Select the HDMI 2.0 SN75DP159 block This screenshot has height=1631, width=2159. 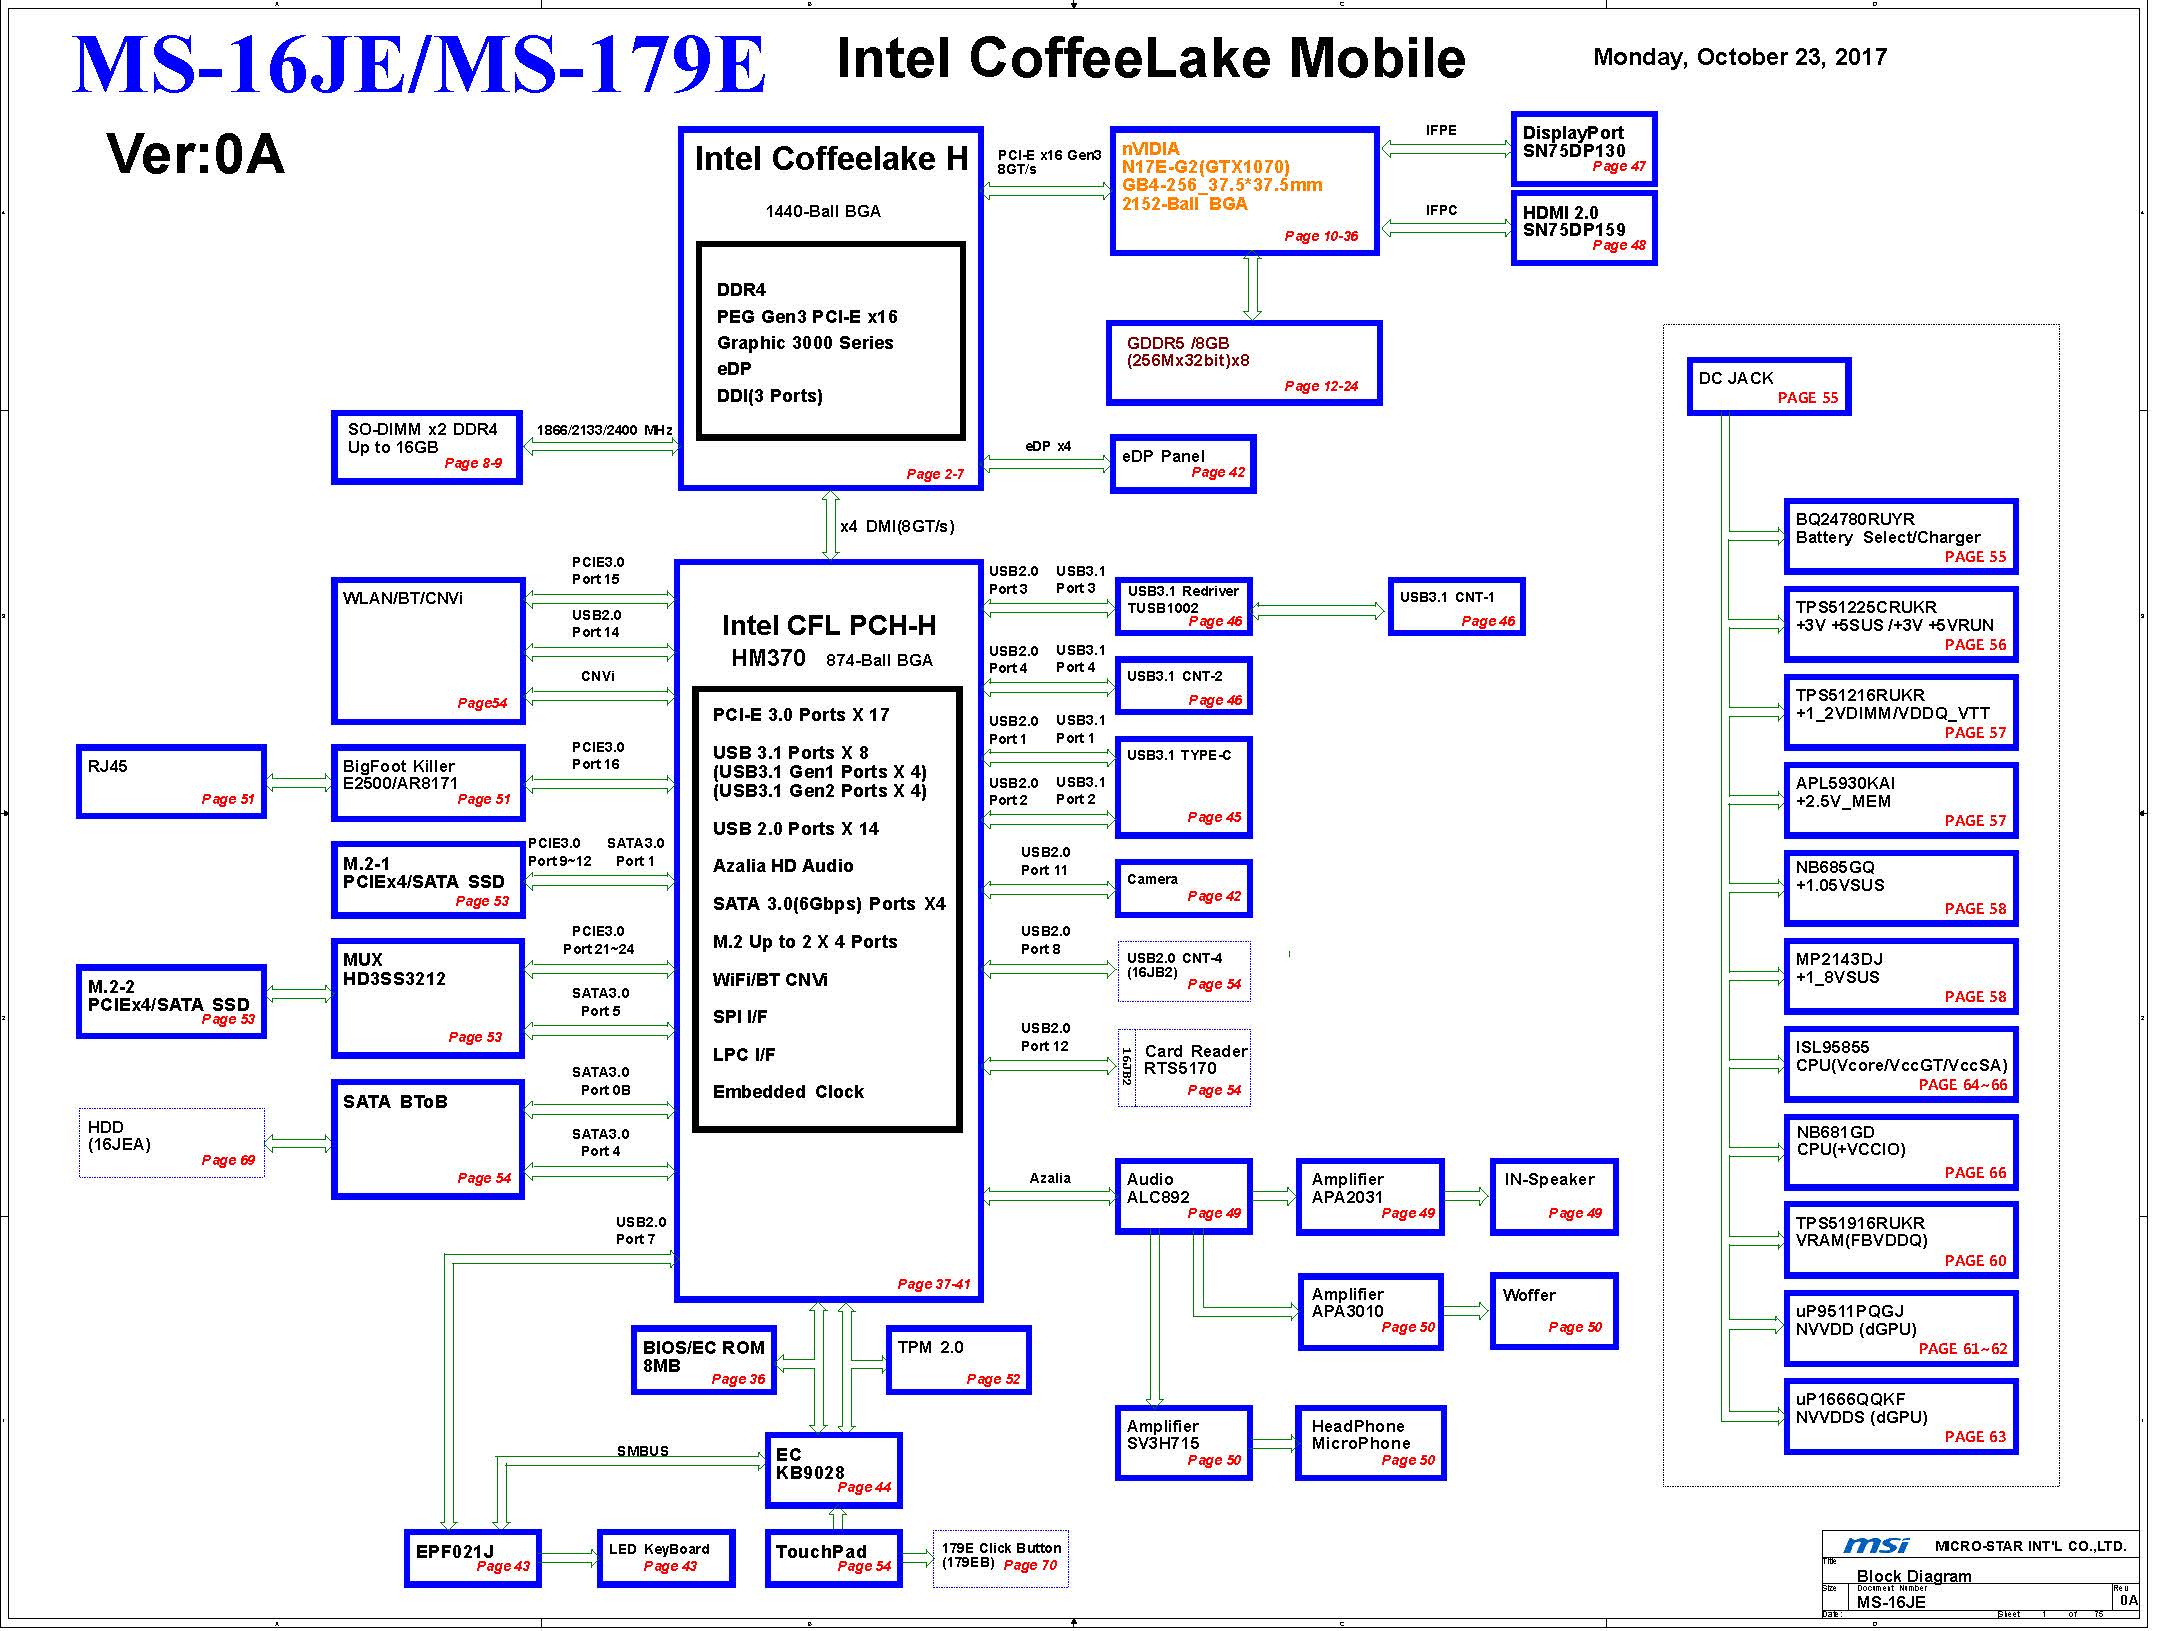pyautogui.click(x=1584, y=228)
